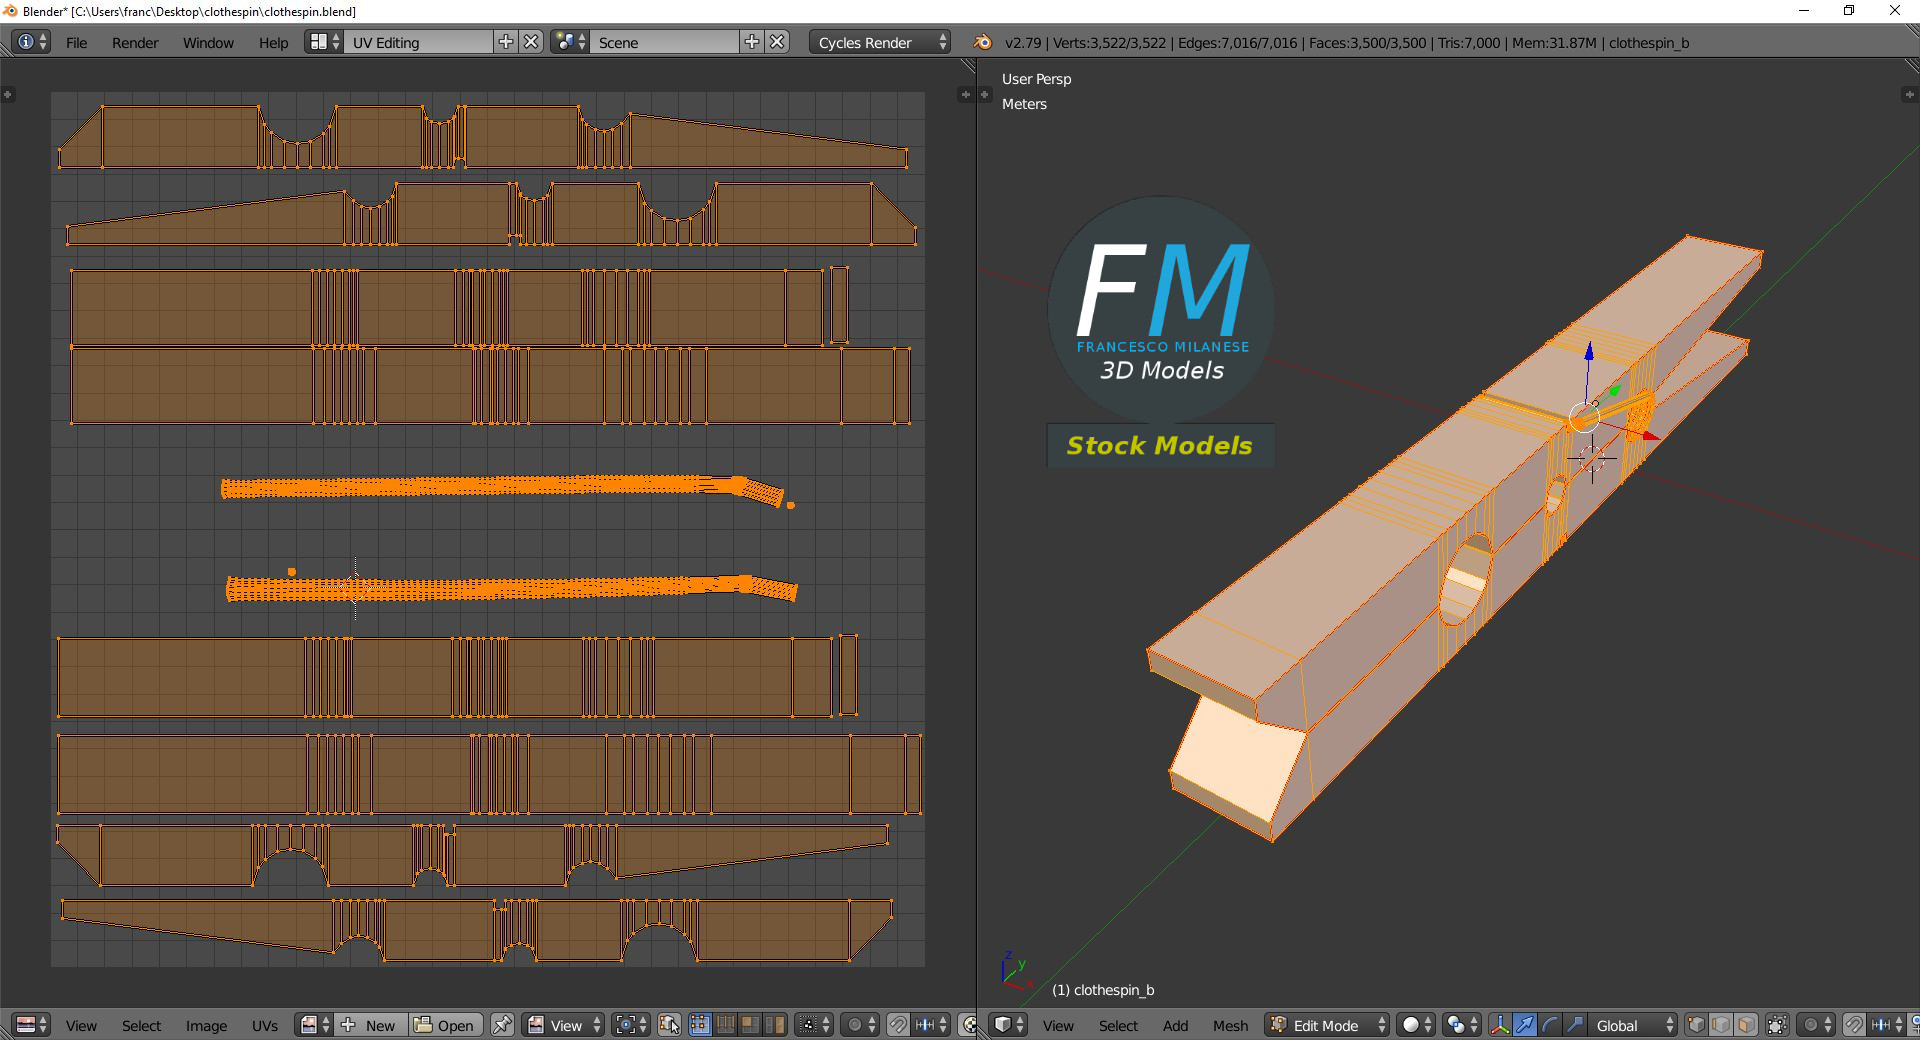Delete the UV Editing screen layout
This screenshot has width=1920, height=1040.
532,42
